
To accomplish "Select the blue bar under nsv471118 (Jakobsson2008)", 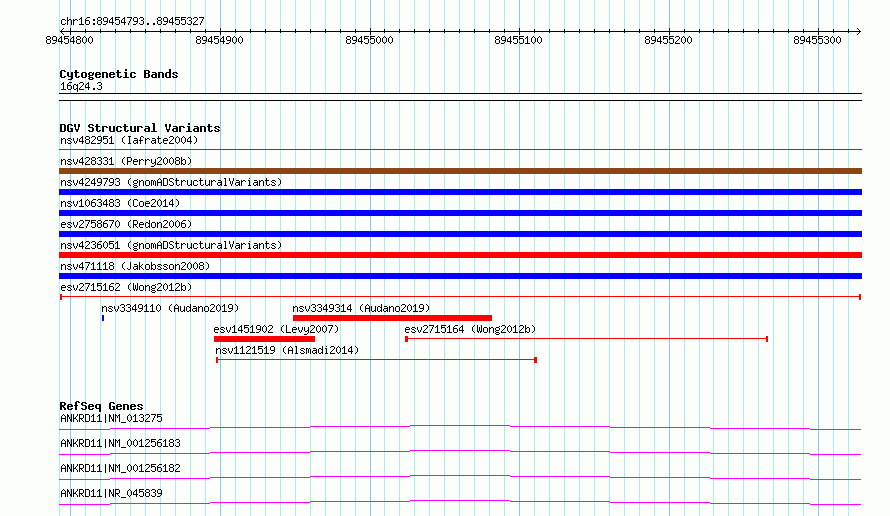I will [x=460, y=276].
